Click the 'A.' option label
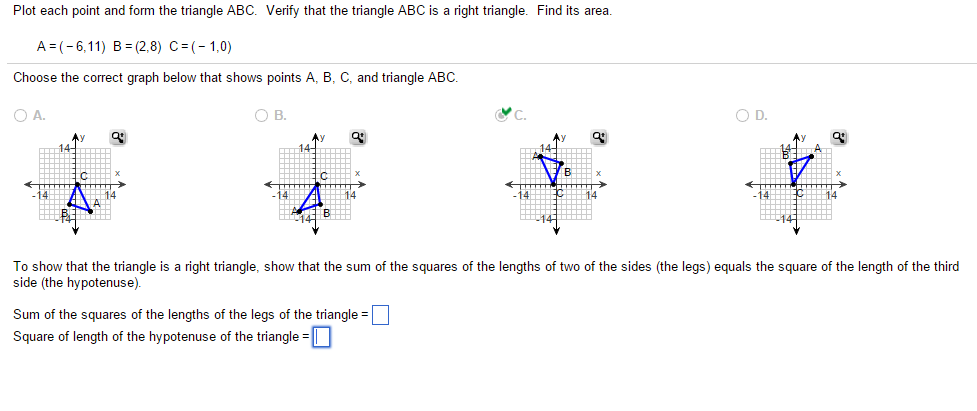 click(39, 115)
